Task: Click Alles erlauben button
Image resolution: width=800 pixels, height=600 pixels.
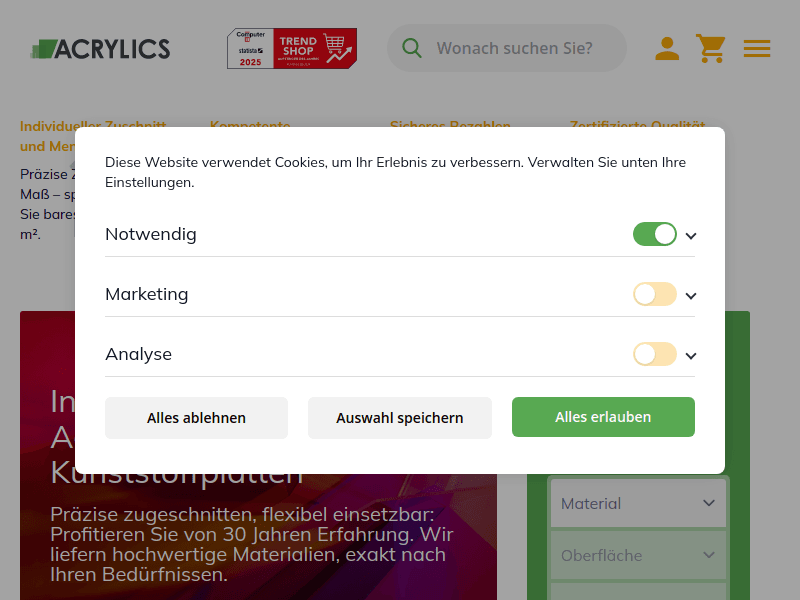Action: [603, 417]
